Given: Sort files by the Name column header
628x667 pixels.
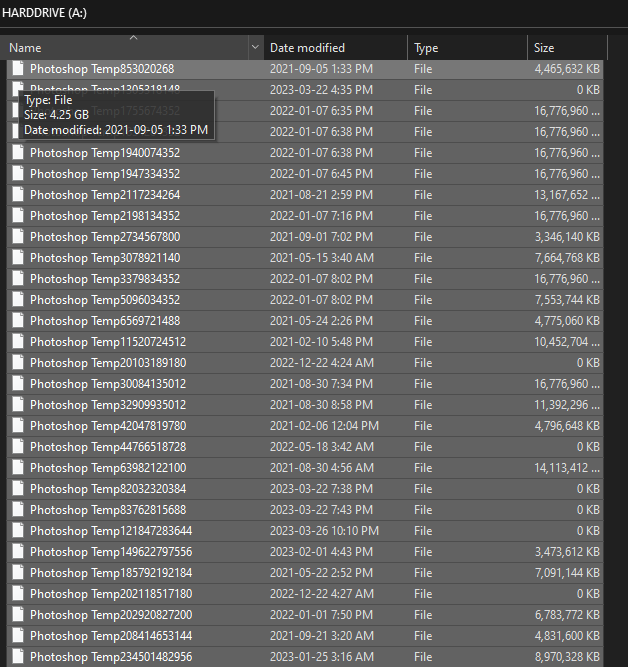Looking at the screenshot, I should pyautogui.click(x=124, y=48).
